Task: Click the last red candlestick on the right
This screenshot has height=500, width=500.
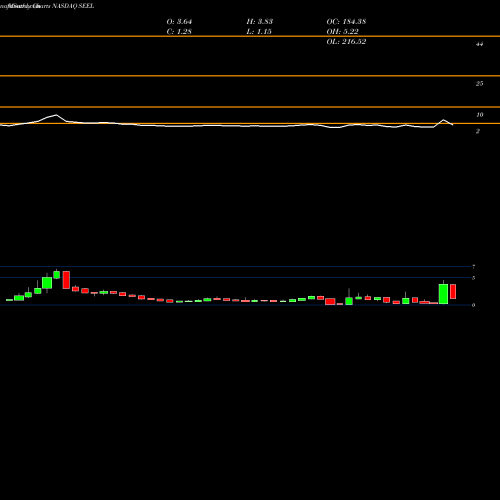Action: pyautogui.click(x=453, y=292)
